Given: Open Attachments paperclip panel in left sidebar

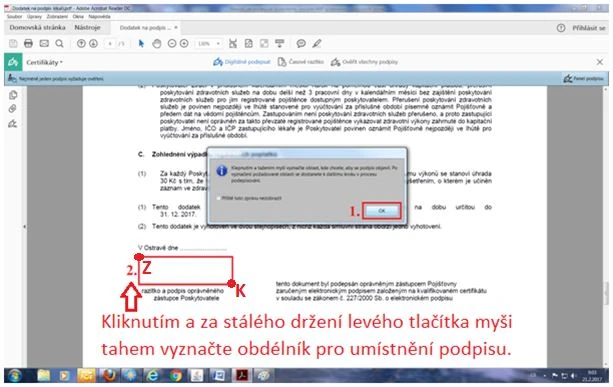Looking at the screenshot, I should [13, 109].
